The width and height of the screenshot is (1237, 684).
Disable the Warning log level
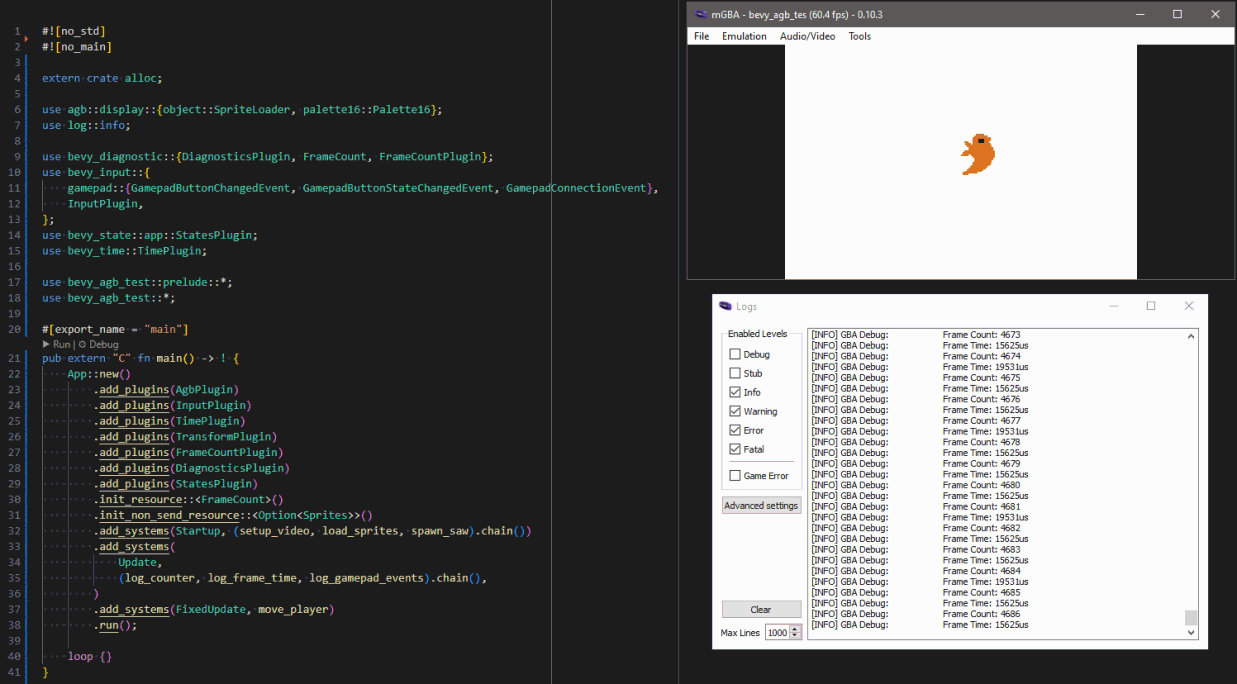[736, 411]
